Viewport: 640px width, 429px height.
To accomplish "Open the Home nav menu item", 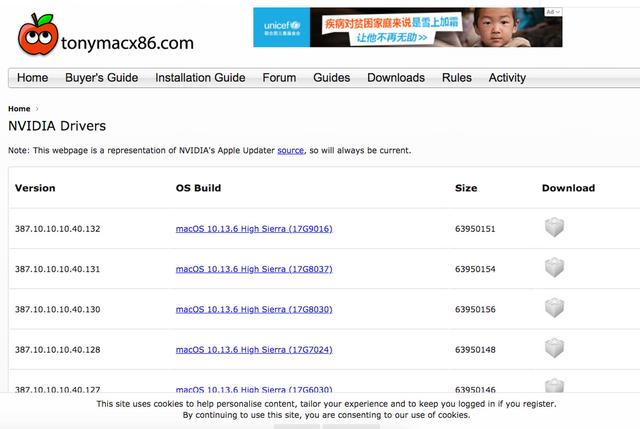I will point(32,78).
